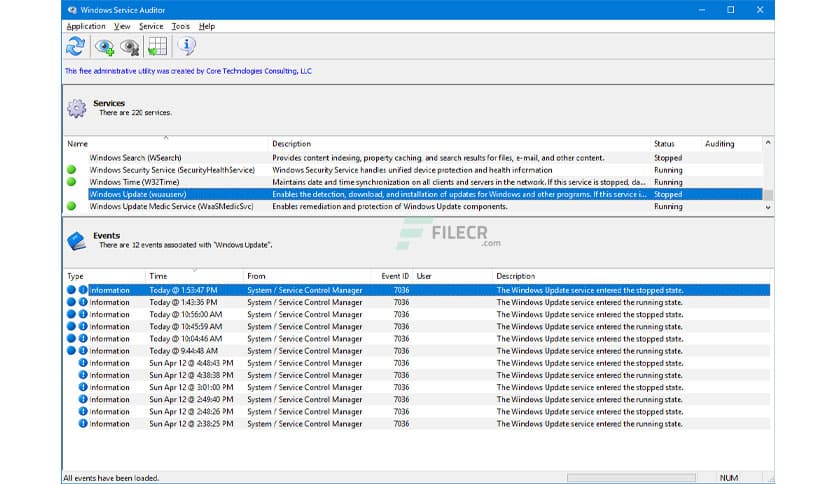Open the Tools menu

[x=180, y=26]
